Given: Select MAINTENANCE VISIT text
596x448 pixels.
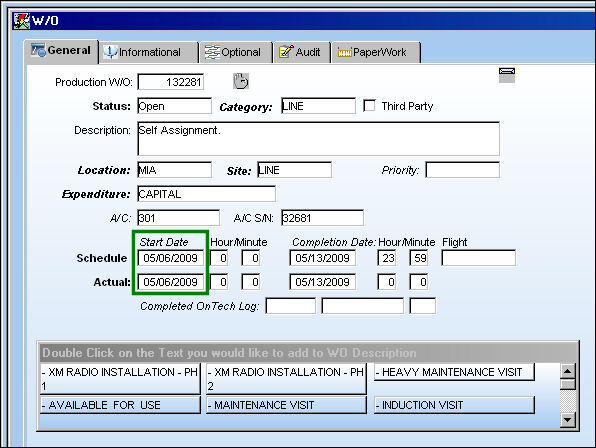Looking at the screenshot, I should [x=286, y=405].
